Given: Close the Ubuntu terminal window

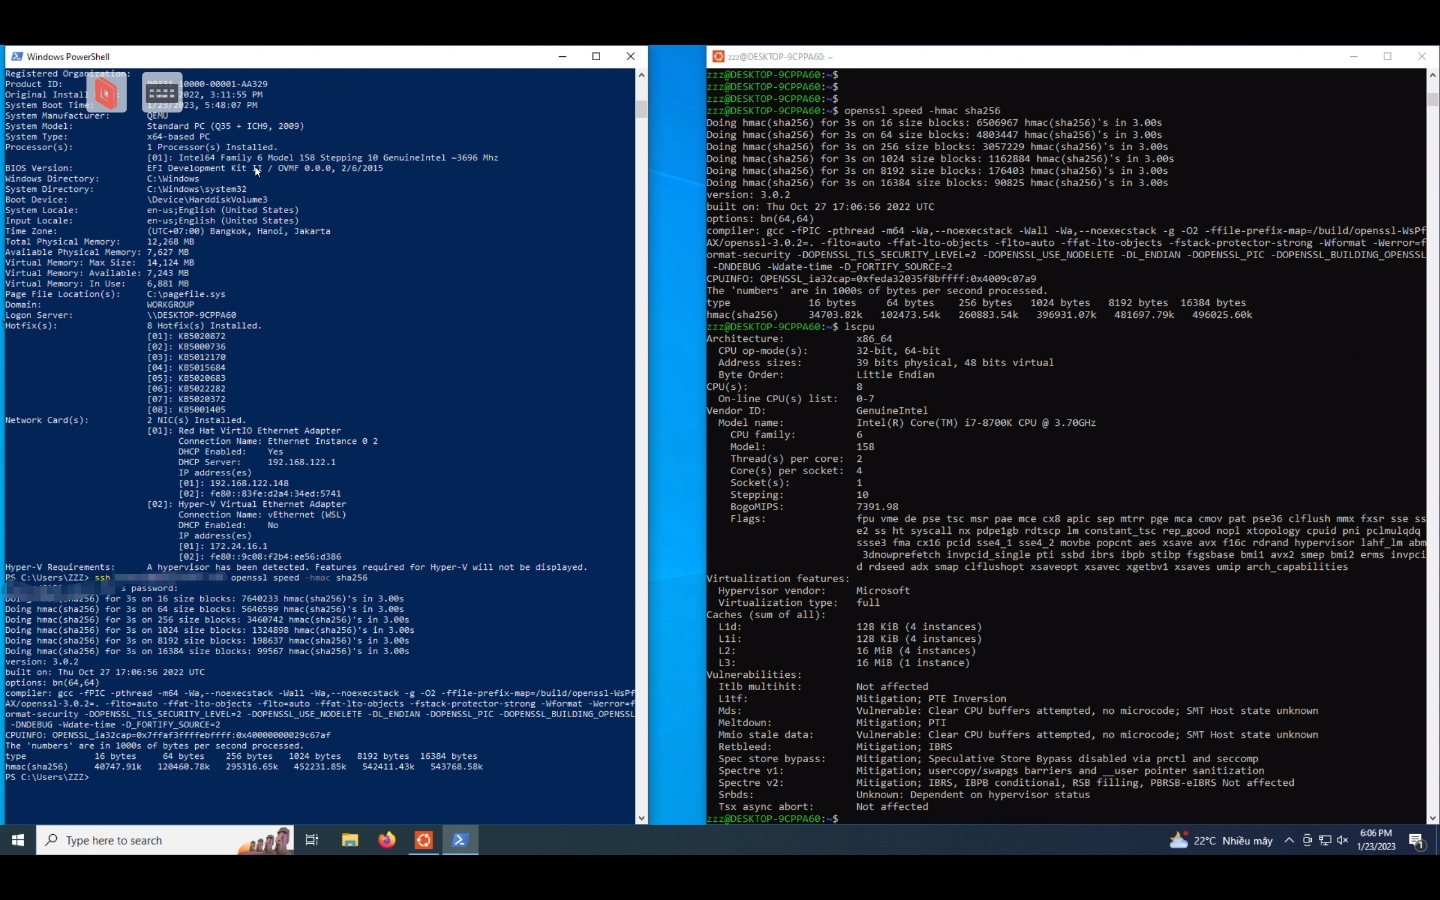Looking at the screenshot, I should pos(1422,57).
